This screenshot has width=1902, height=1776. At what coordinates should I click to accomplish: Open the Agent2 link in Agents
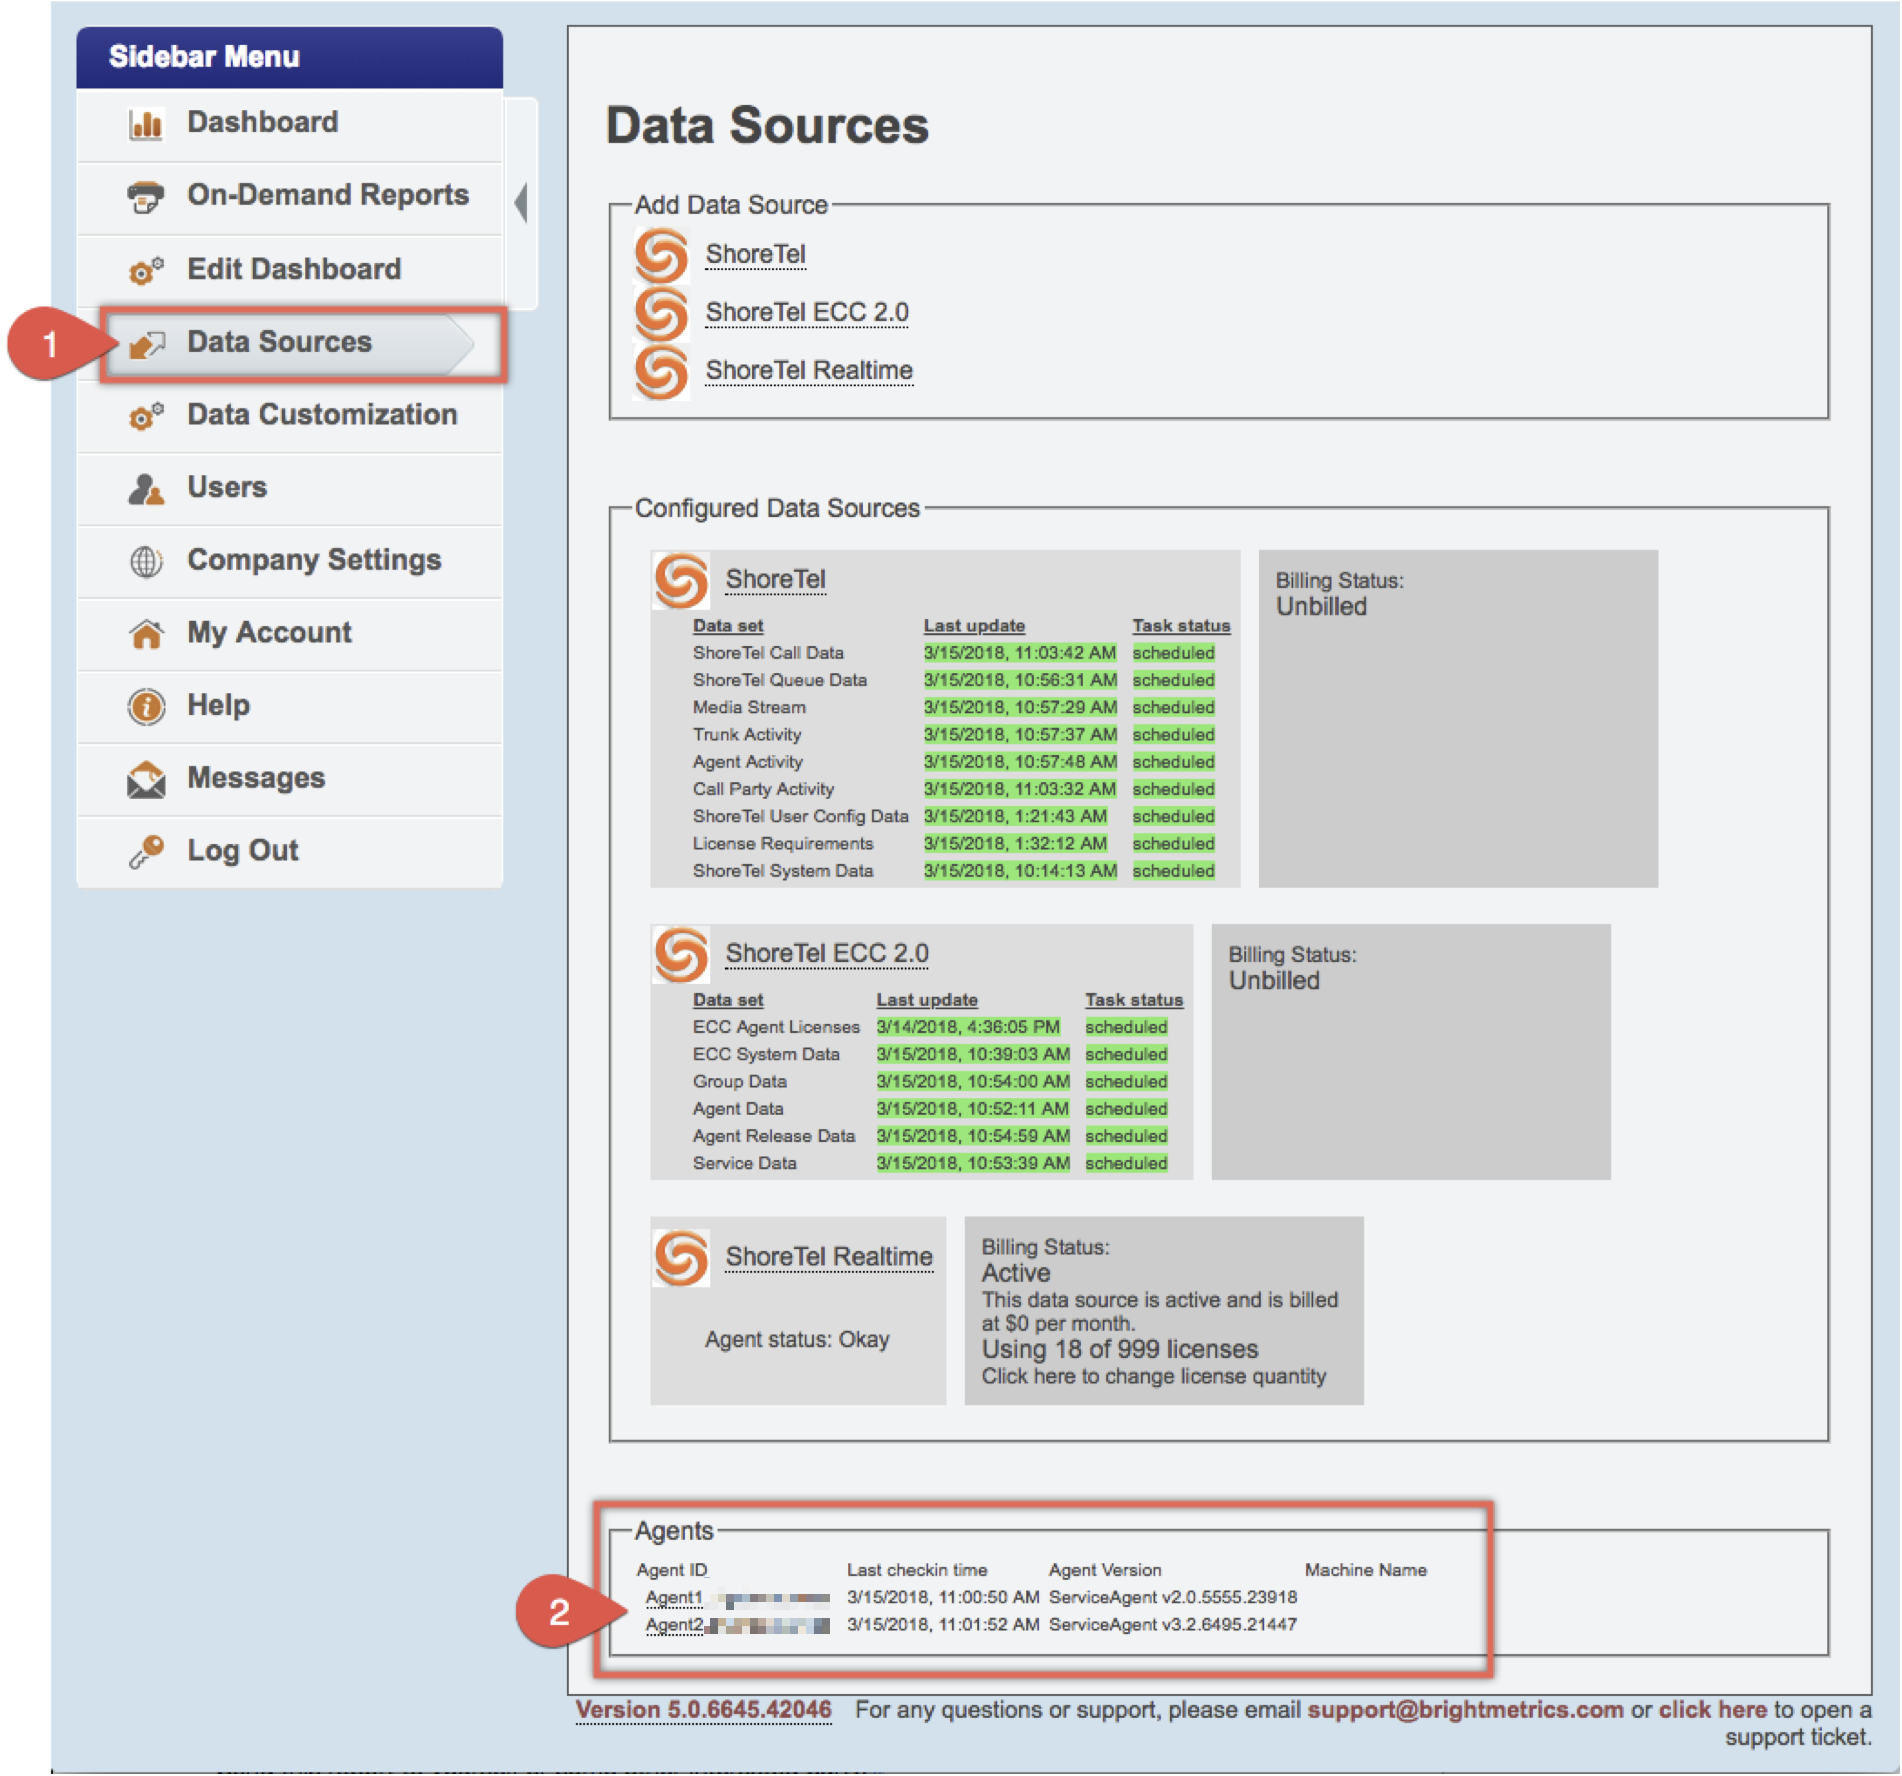coord(674,1625)
